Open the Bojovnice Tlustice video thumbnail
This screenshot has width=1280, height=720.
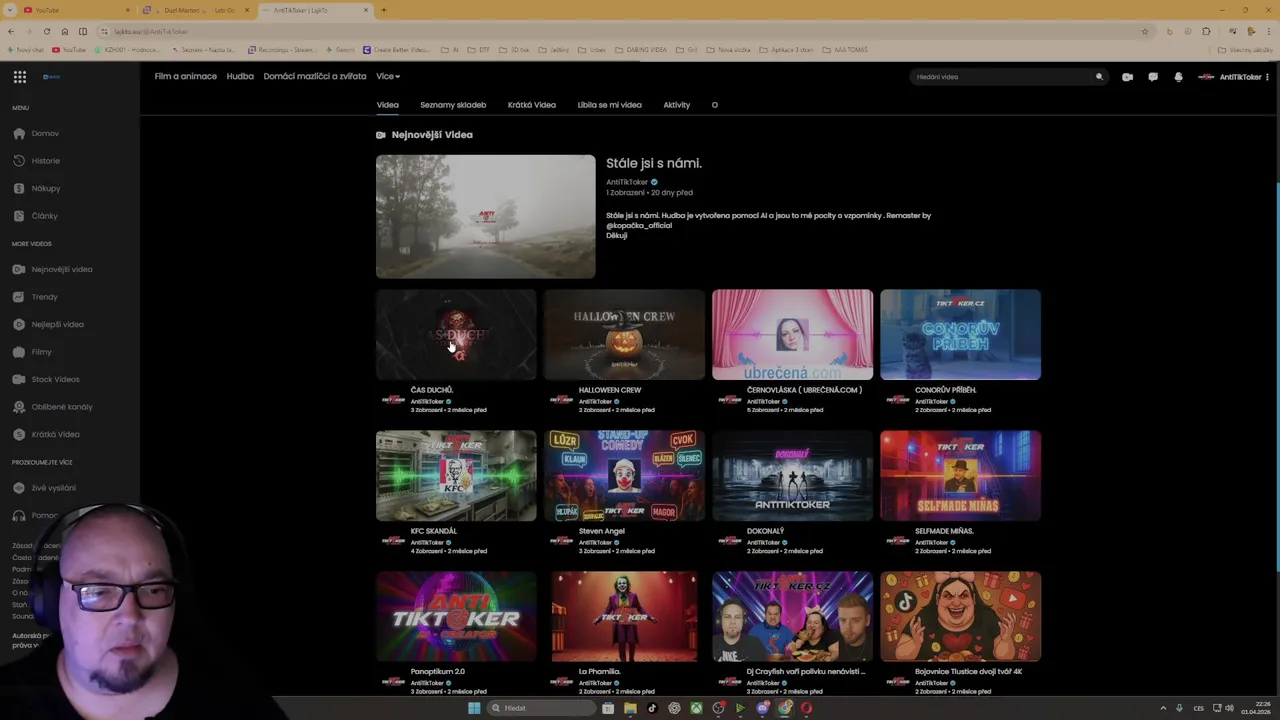pos(960,617)
